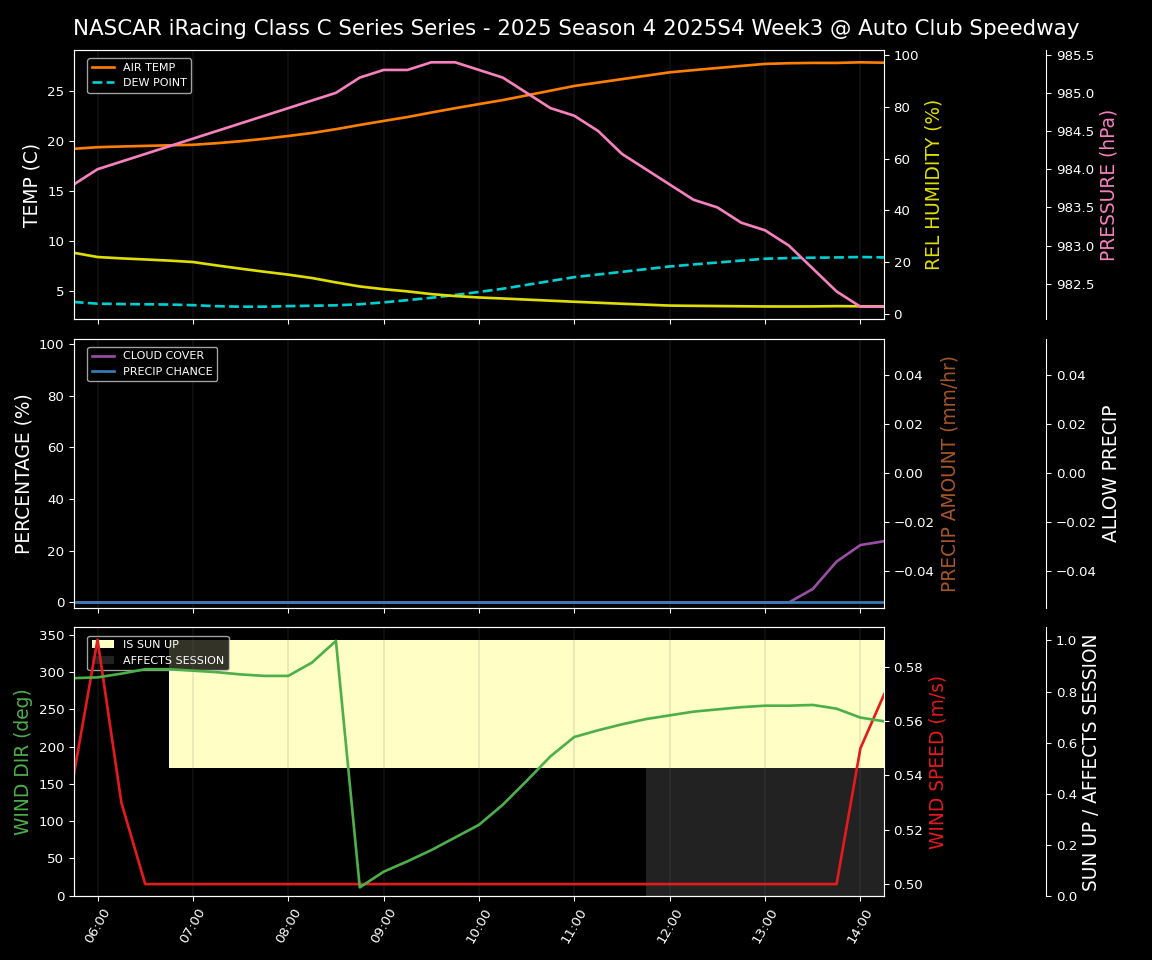Expand the sun up legend box
This screenshot has width=1152, height=960.
tap(160, 651)
